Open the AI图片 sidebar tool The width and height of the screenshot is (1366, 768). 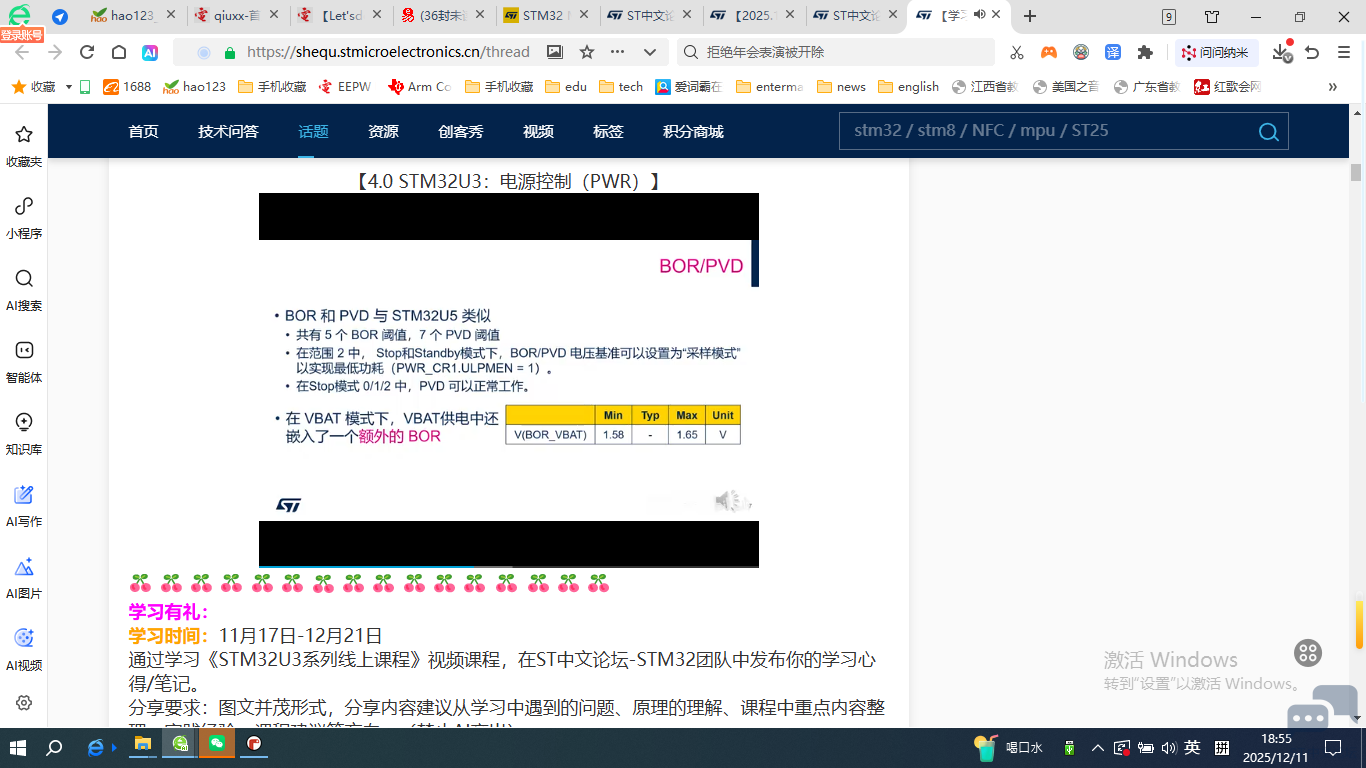pyautogui.click(x=24, y=575)
